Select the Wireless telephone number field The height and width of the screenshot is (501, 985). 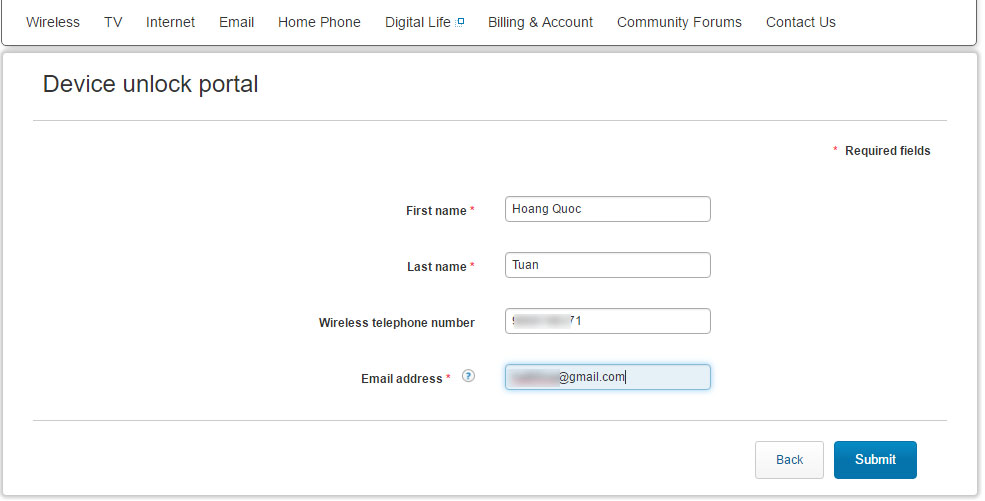pyautogui.click(x=607, y=321)
